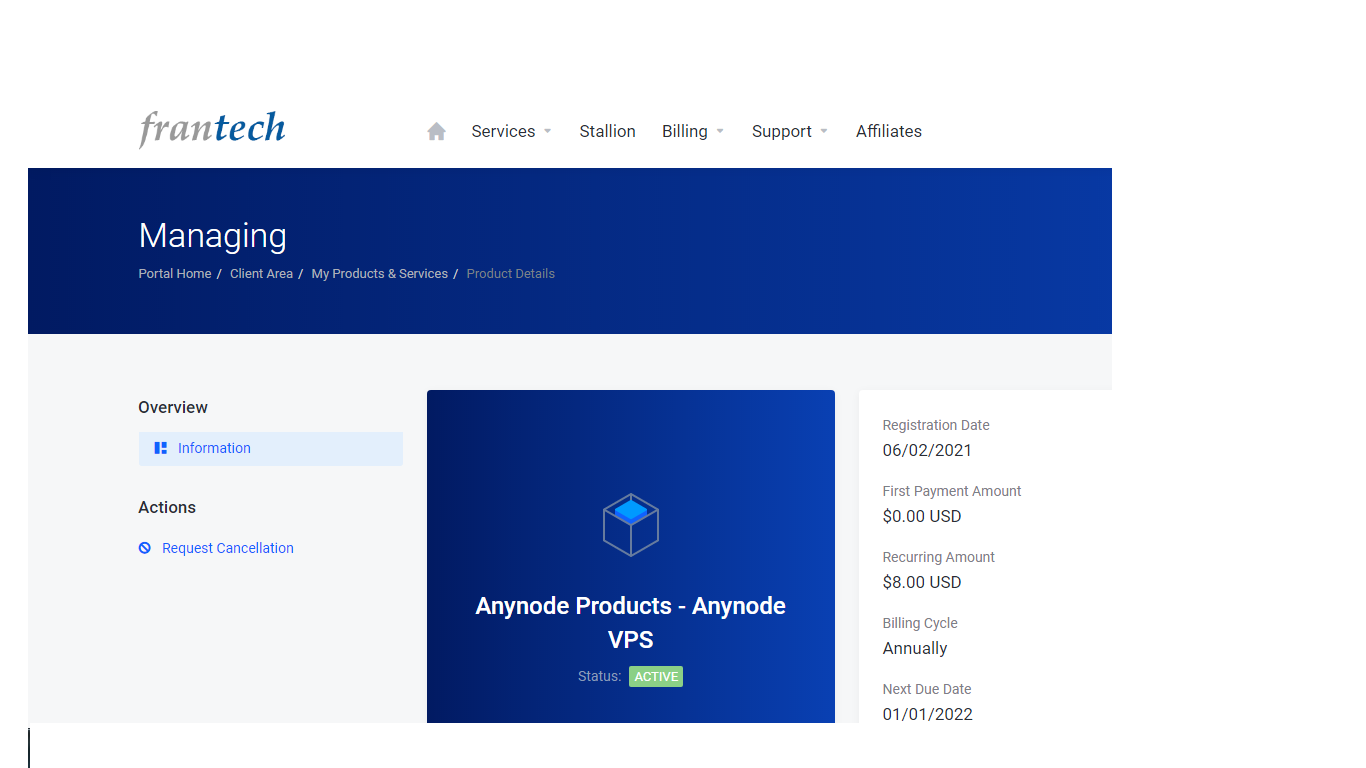Select Information in the Overview sidebar
1366x768 pixels.
pyautogui.click(x=214, y=448)
